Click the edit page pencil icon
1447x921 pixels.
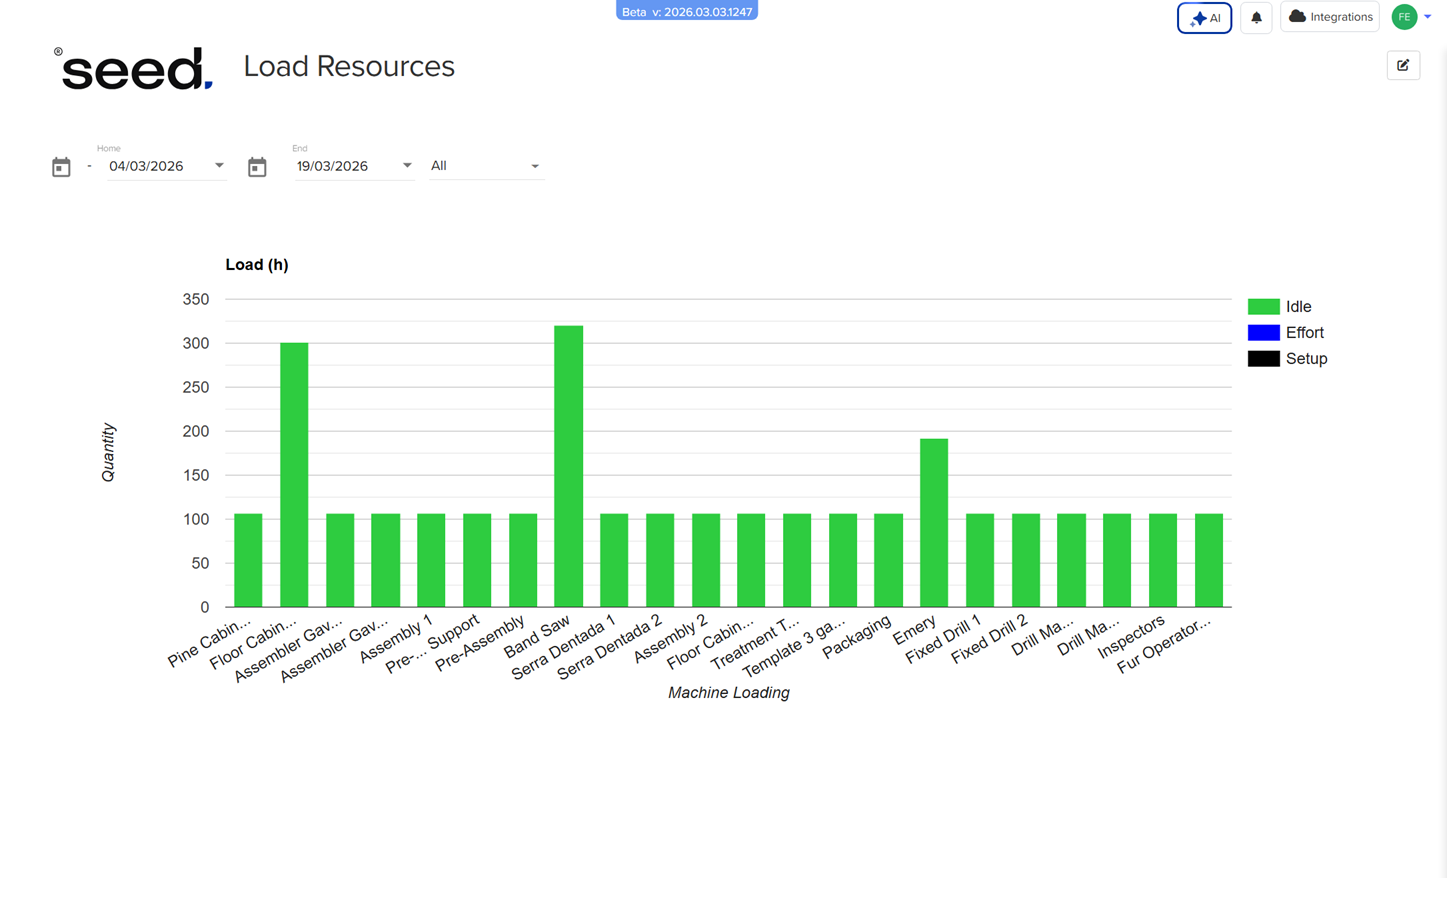pyautogui.click(x=1403, y=66)
